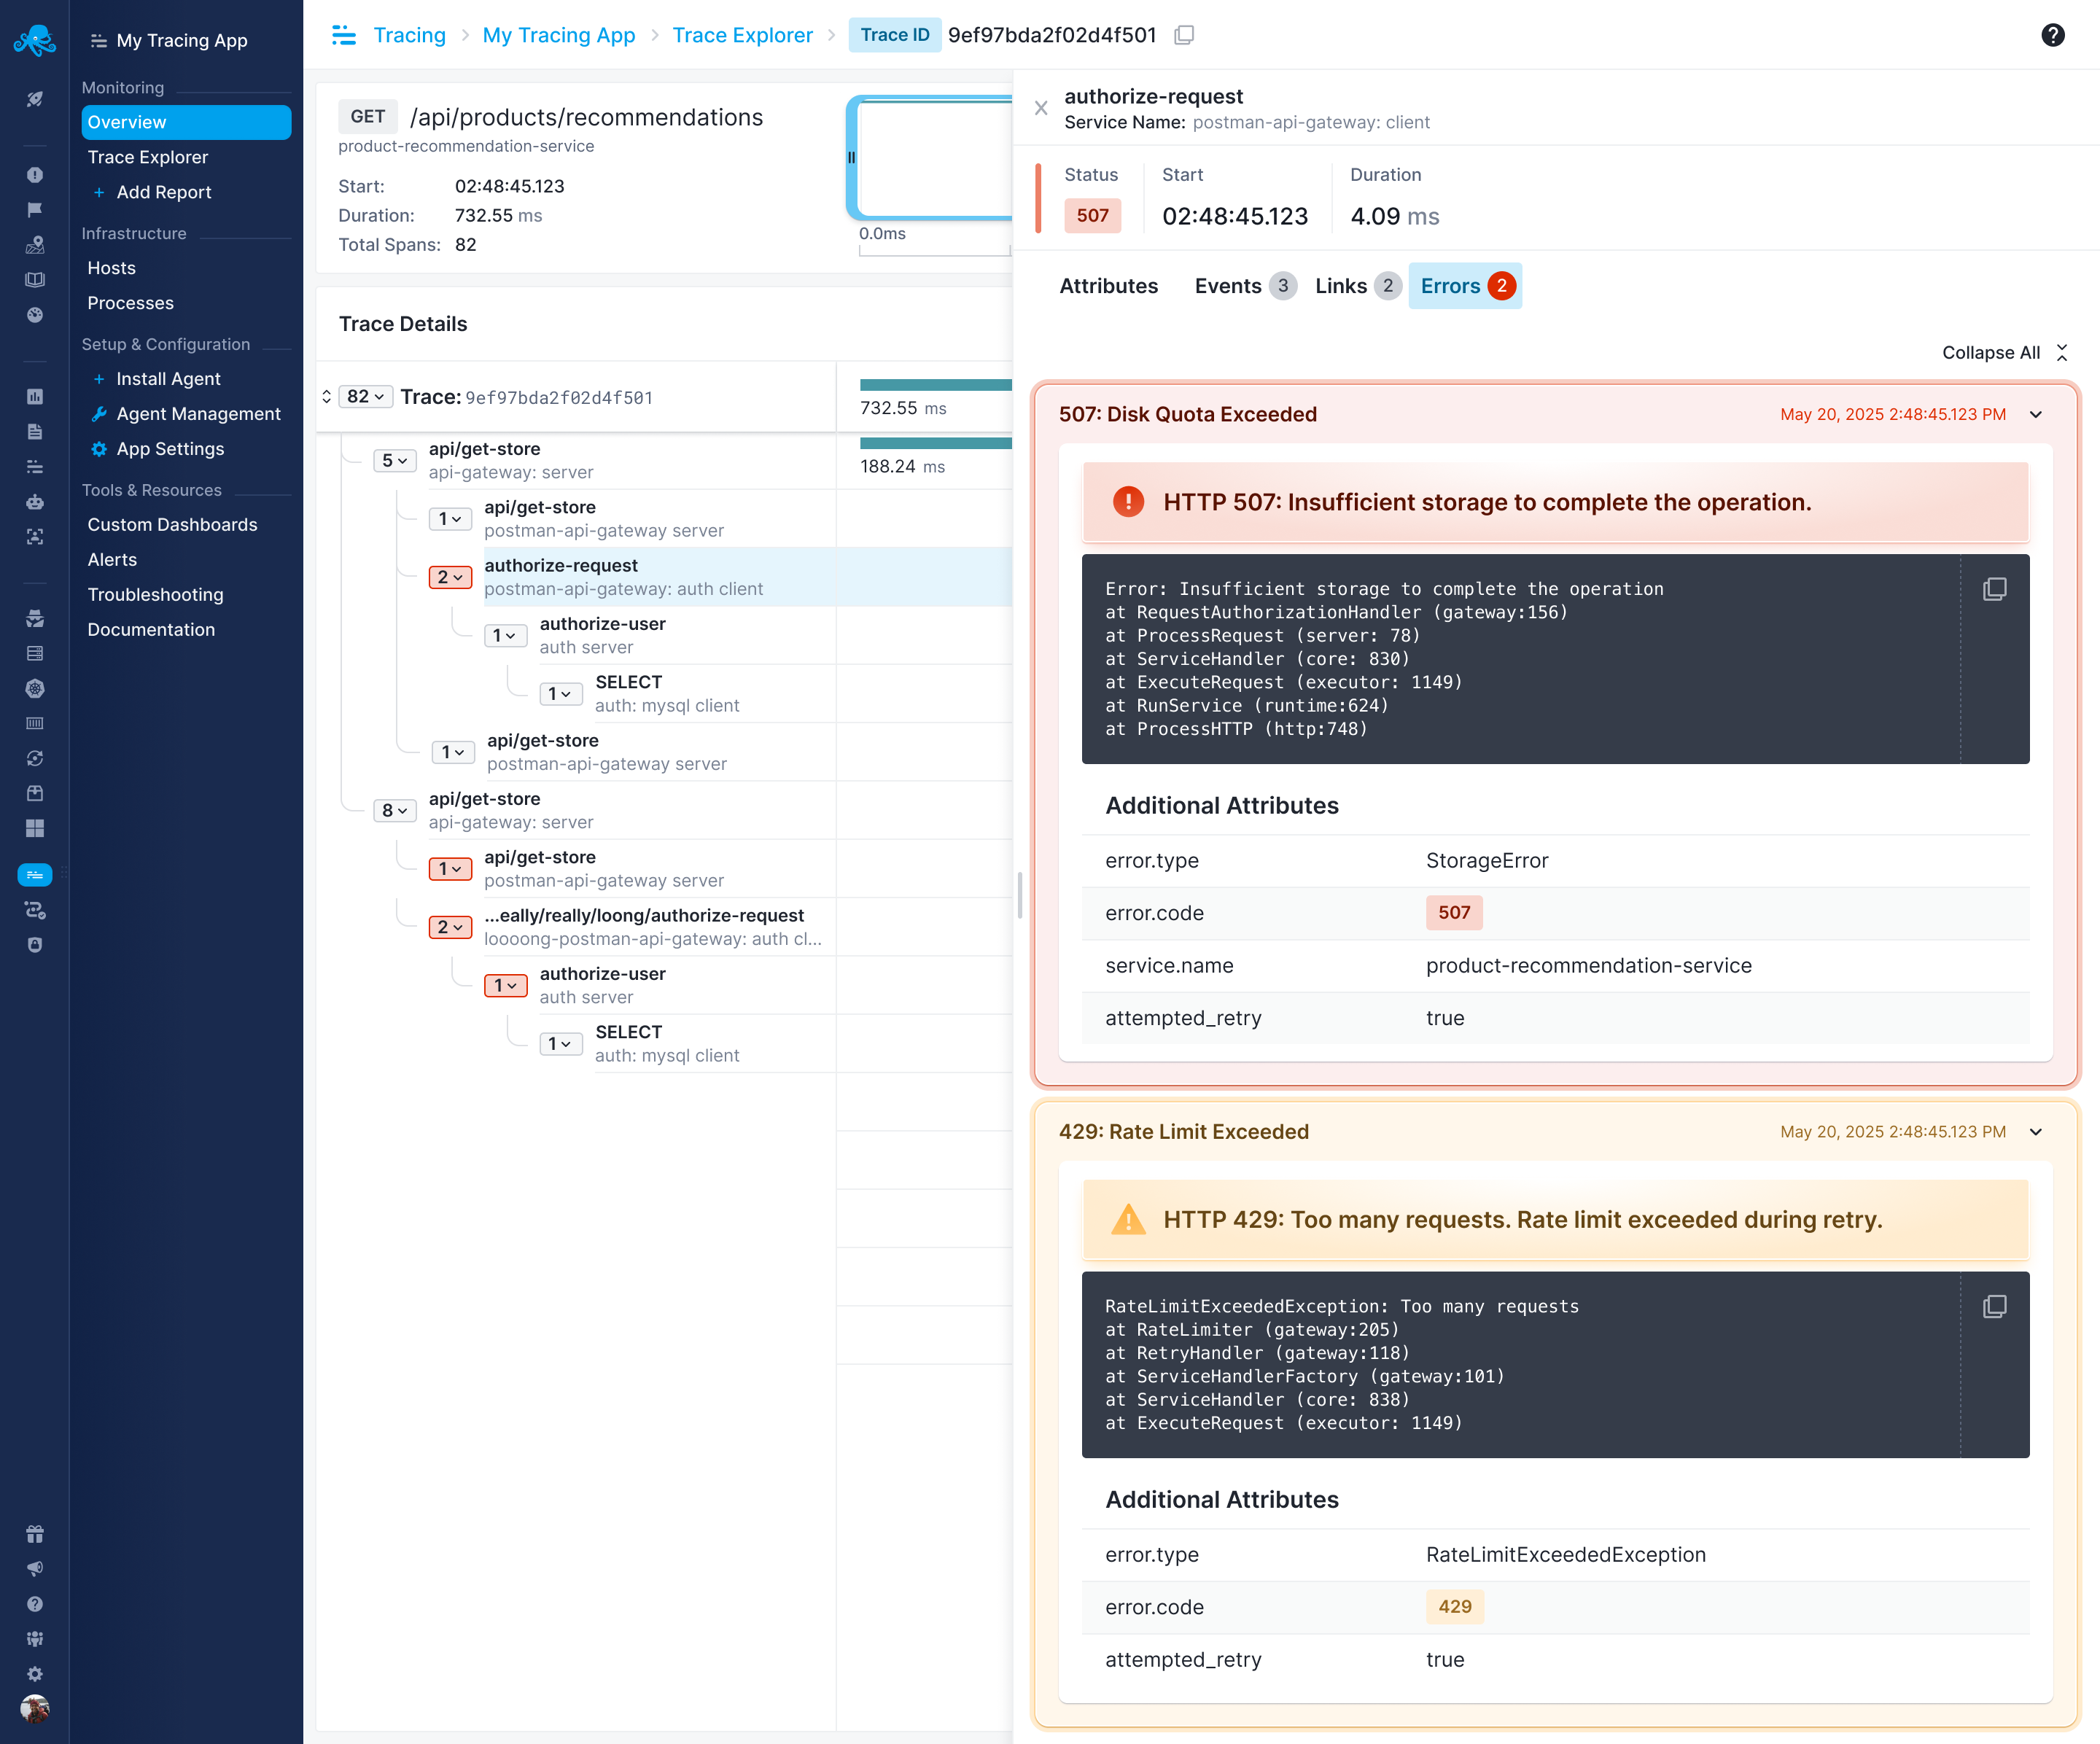The height and width of the screenshot is (1744, 2100).
Task: Click the panel resize divider handle
Action: (1019, 895)
